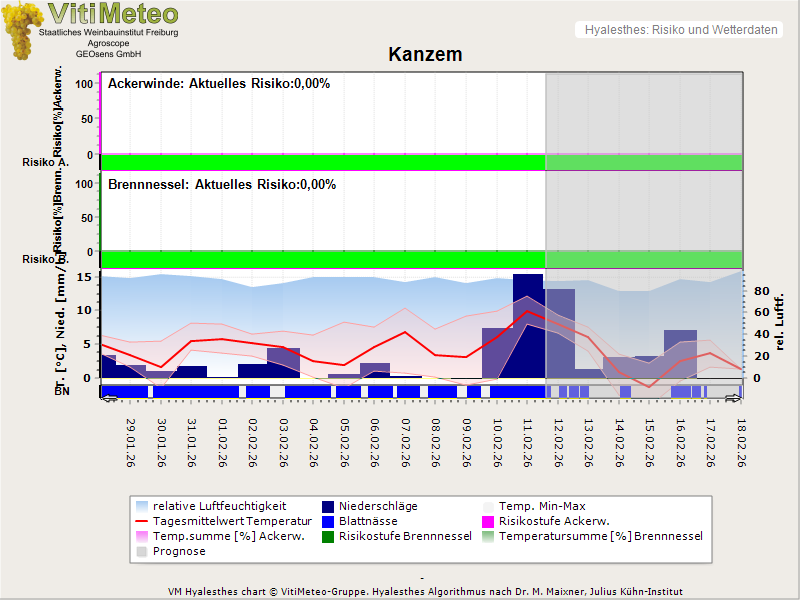Screen dimensions: 800x600
Task: Click the Ackerwinde Aktuelles Risiko heading
Action: [x=219, y=84]
